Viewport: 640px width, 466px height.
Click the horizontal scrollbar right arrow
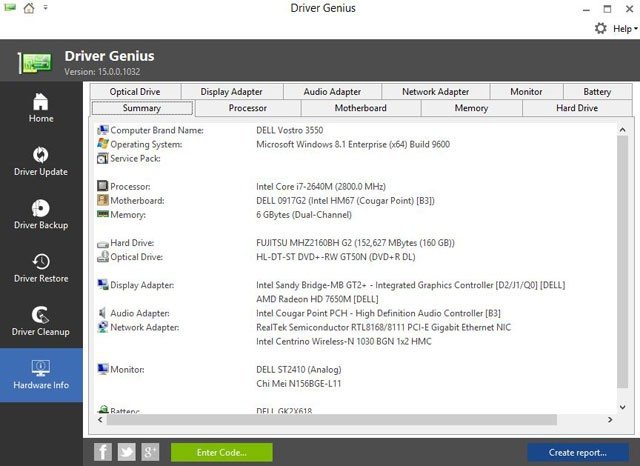610,419
